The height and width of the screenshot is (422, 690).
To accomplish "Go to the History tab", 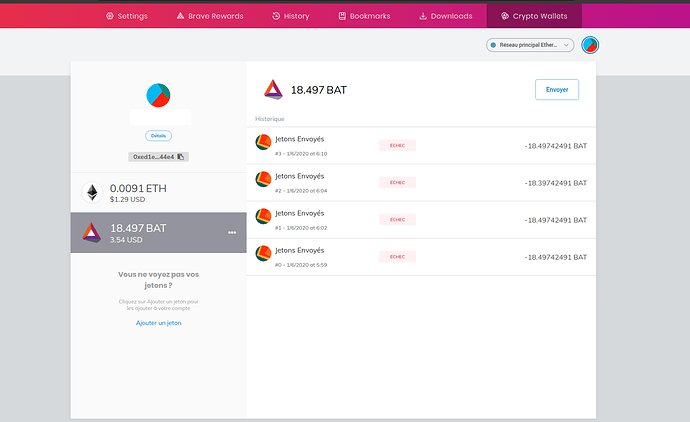I will coord(290,16).
